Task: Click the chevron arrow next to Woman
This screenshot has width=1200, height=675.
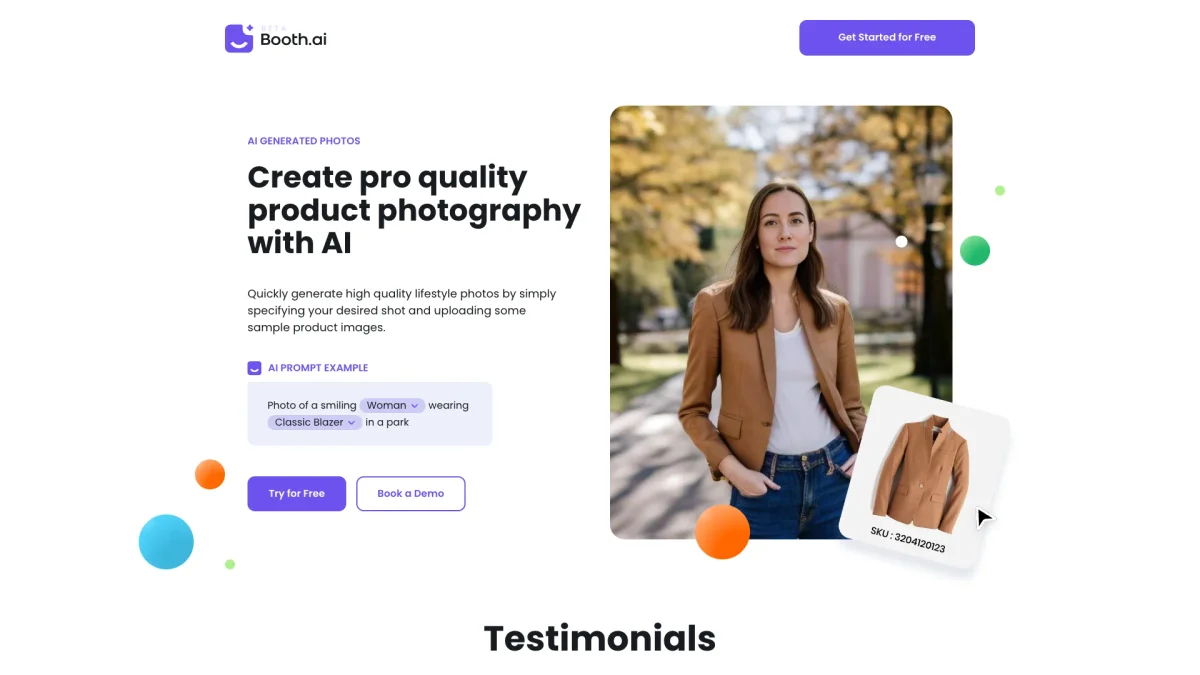Action: [x=414, y=406]
